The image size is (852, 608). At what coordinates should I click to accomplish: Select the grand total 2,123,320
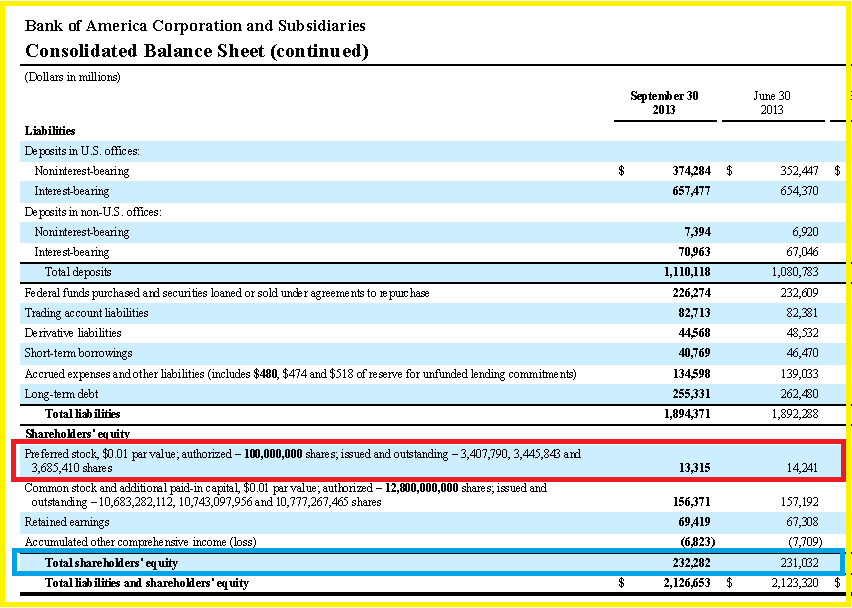pyautogui.click(x=795, y=584)
